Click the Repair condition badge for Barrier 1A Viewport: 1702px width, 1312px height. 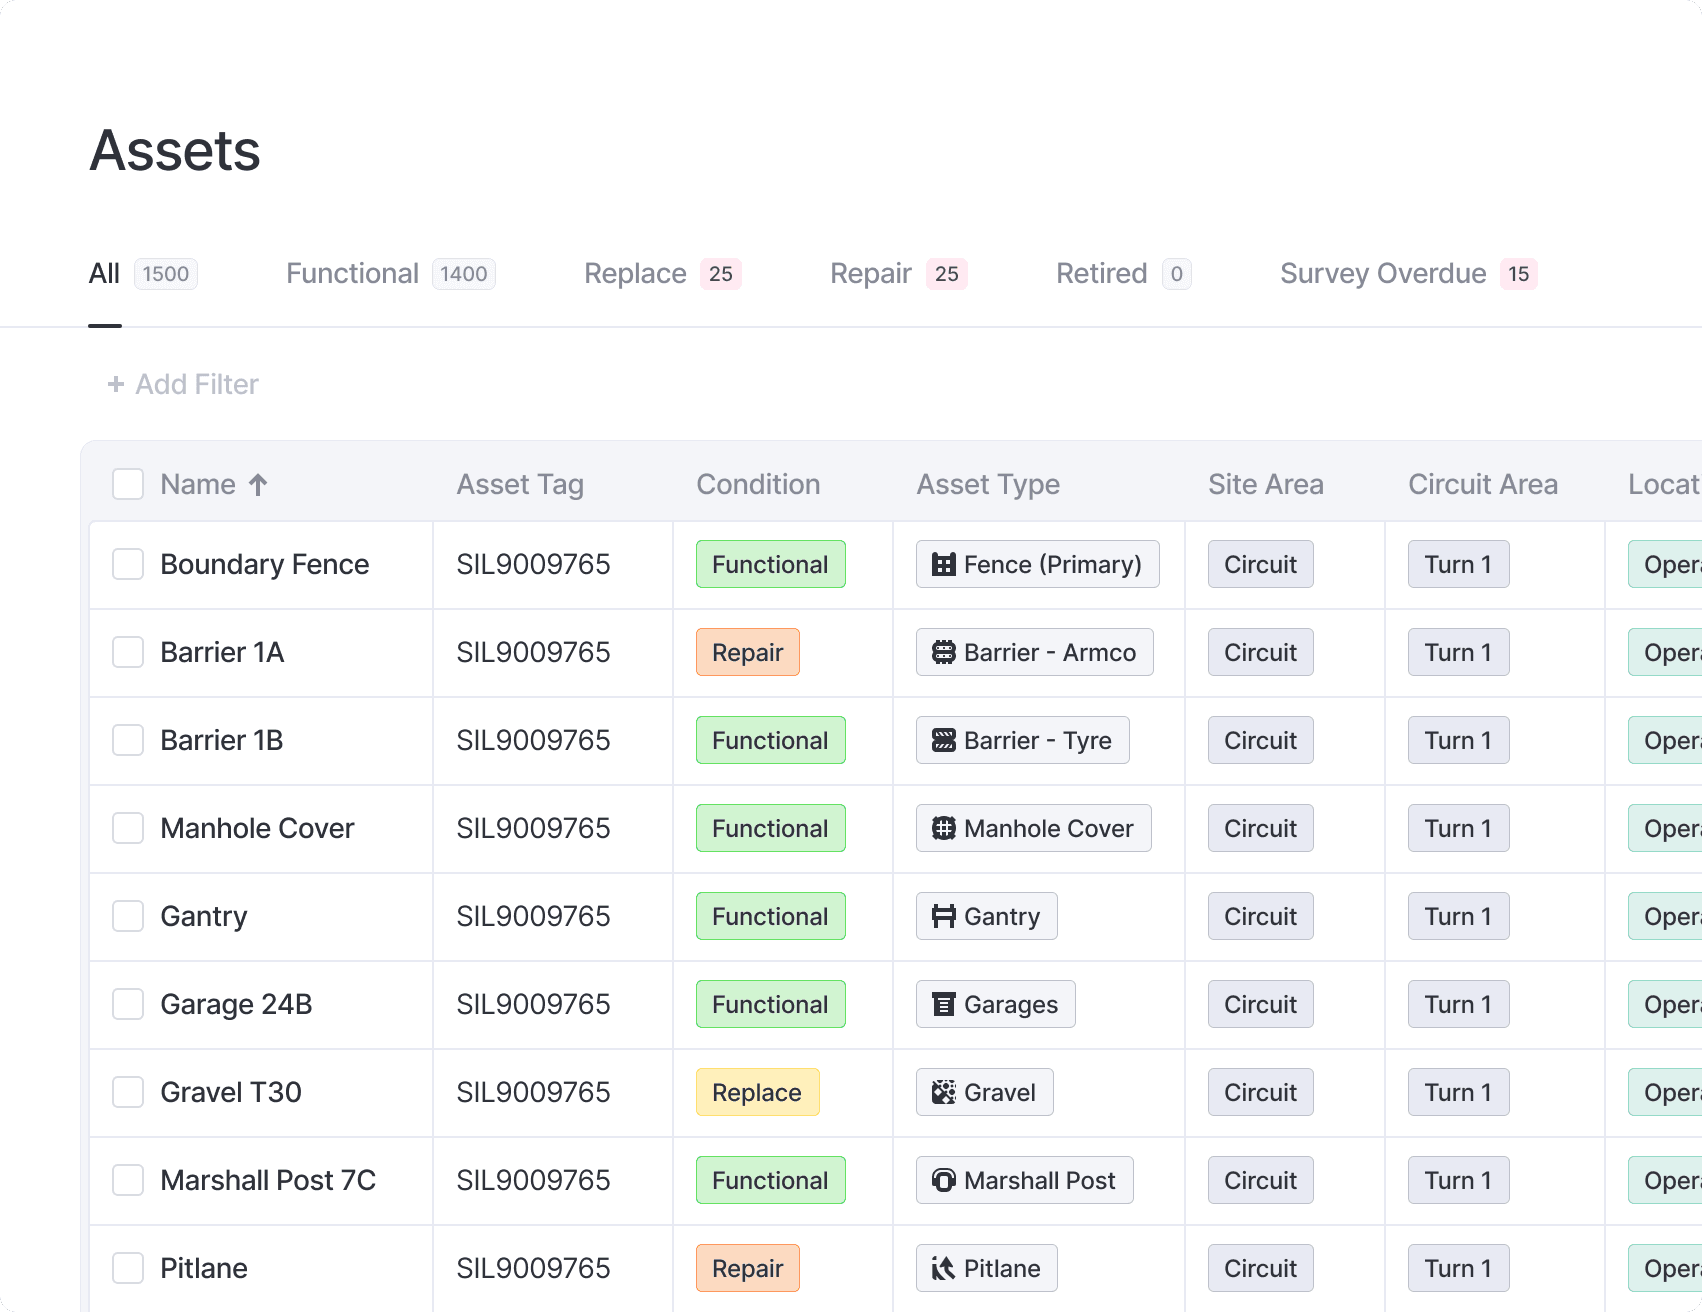pyautogui.click(x=748, y=652)
